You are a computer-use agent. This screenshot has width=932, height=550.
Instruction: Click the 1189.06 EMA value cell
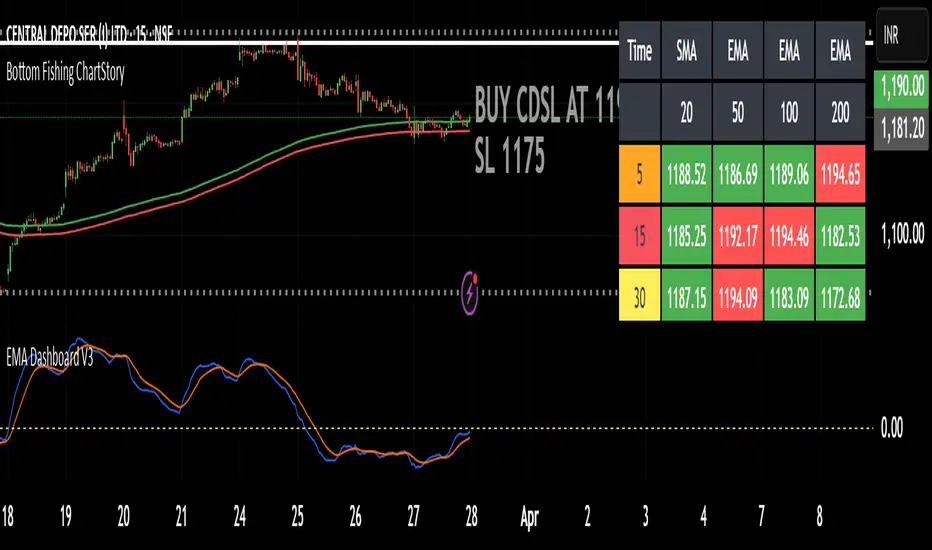coord(789,174)
